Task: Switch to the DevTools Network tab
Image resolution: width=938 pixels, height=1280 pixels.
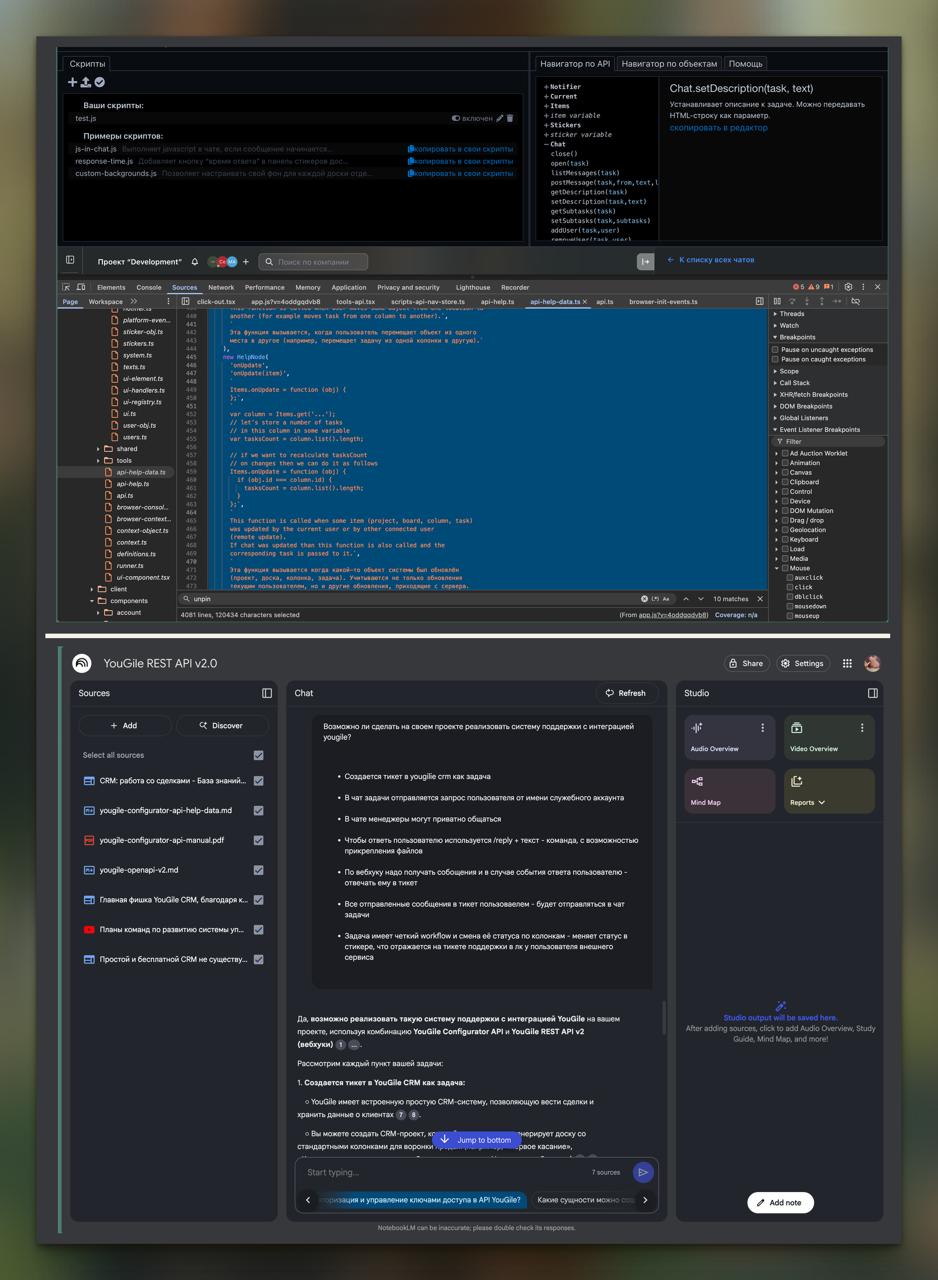Action: 221,287
